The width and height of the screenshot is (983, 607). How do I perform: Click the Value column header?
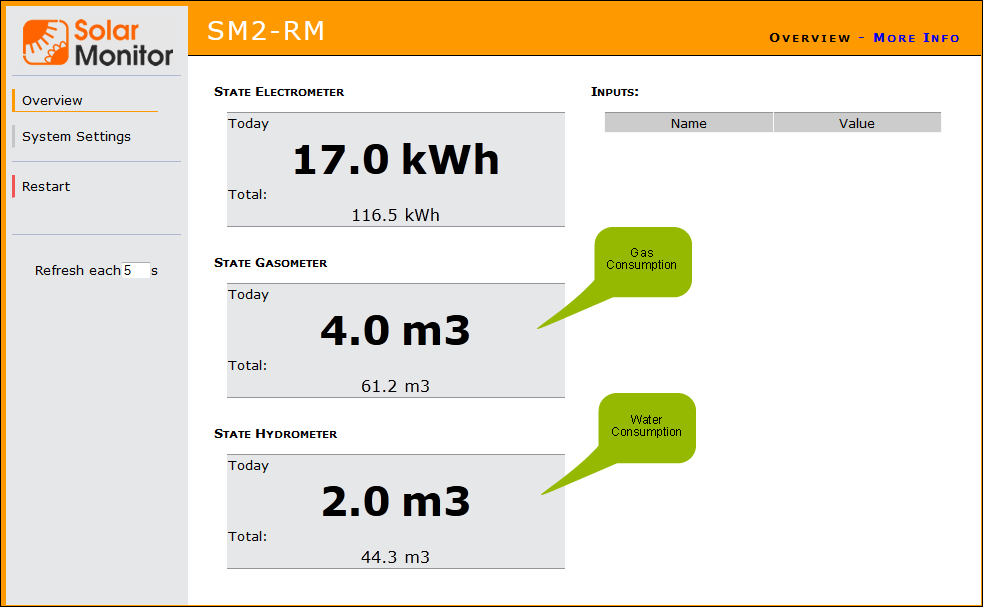click(x=856, y=123)
